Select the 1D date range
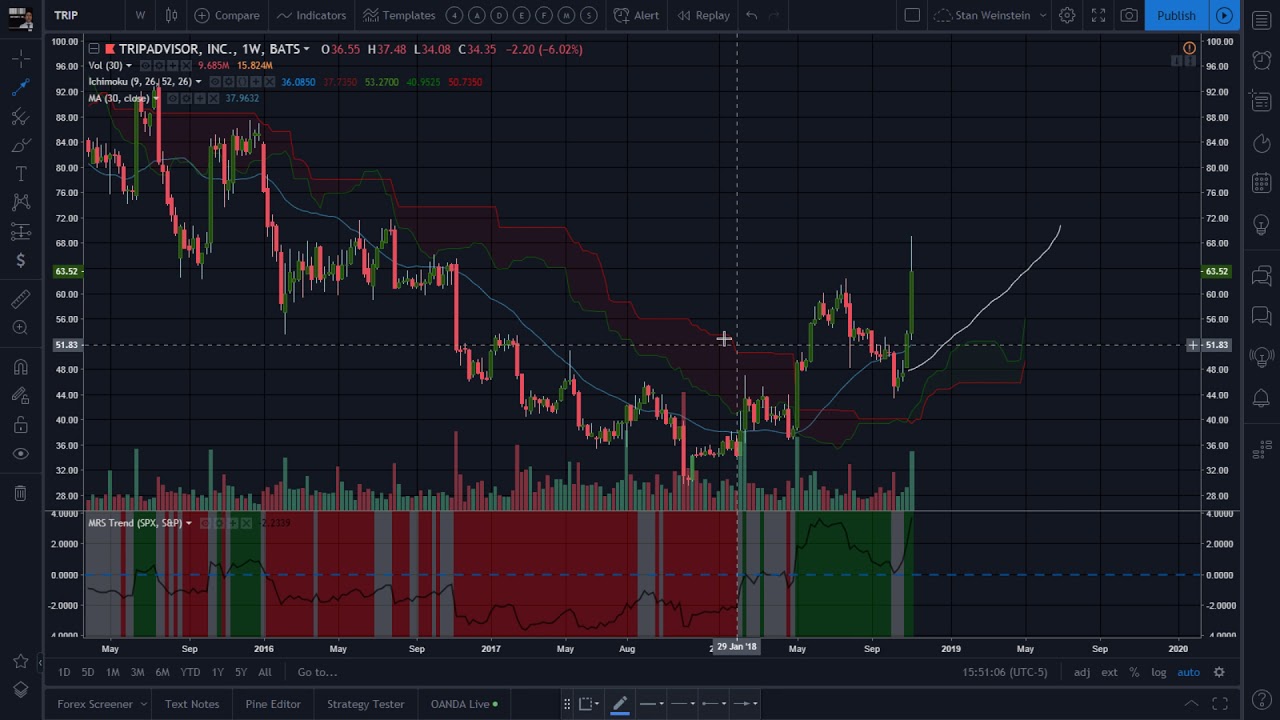Viewport: 1280px width, 720px height. click(x=64, y=672)
